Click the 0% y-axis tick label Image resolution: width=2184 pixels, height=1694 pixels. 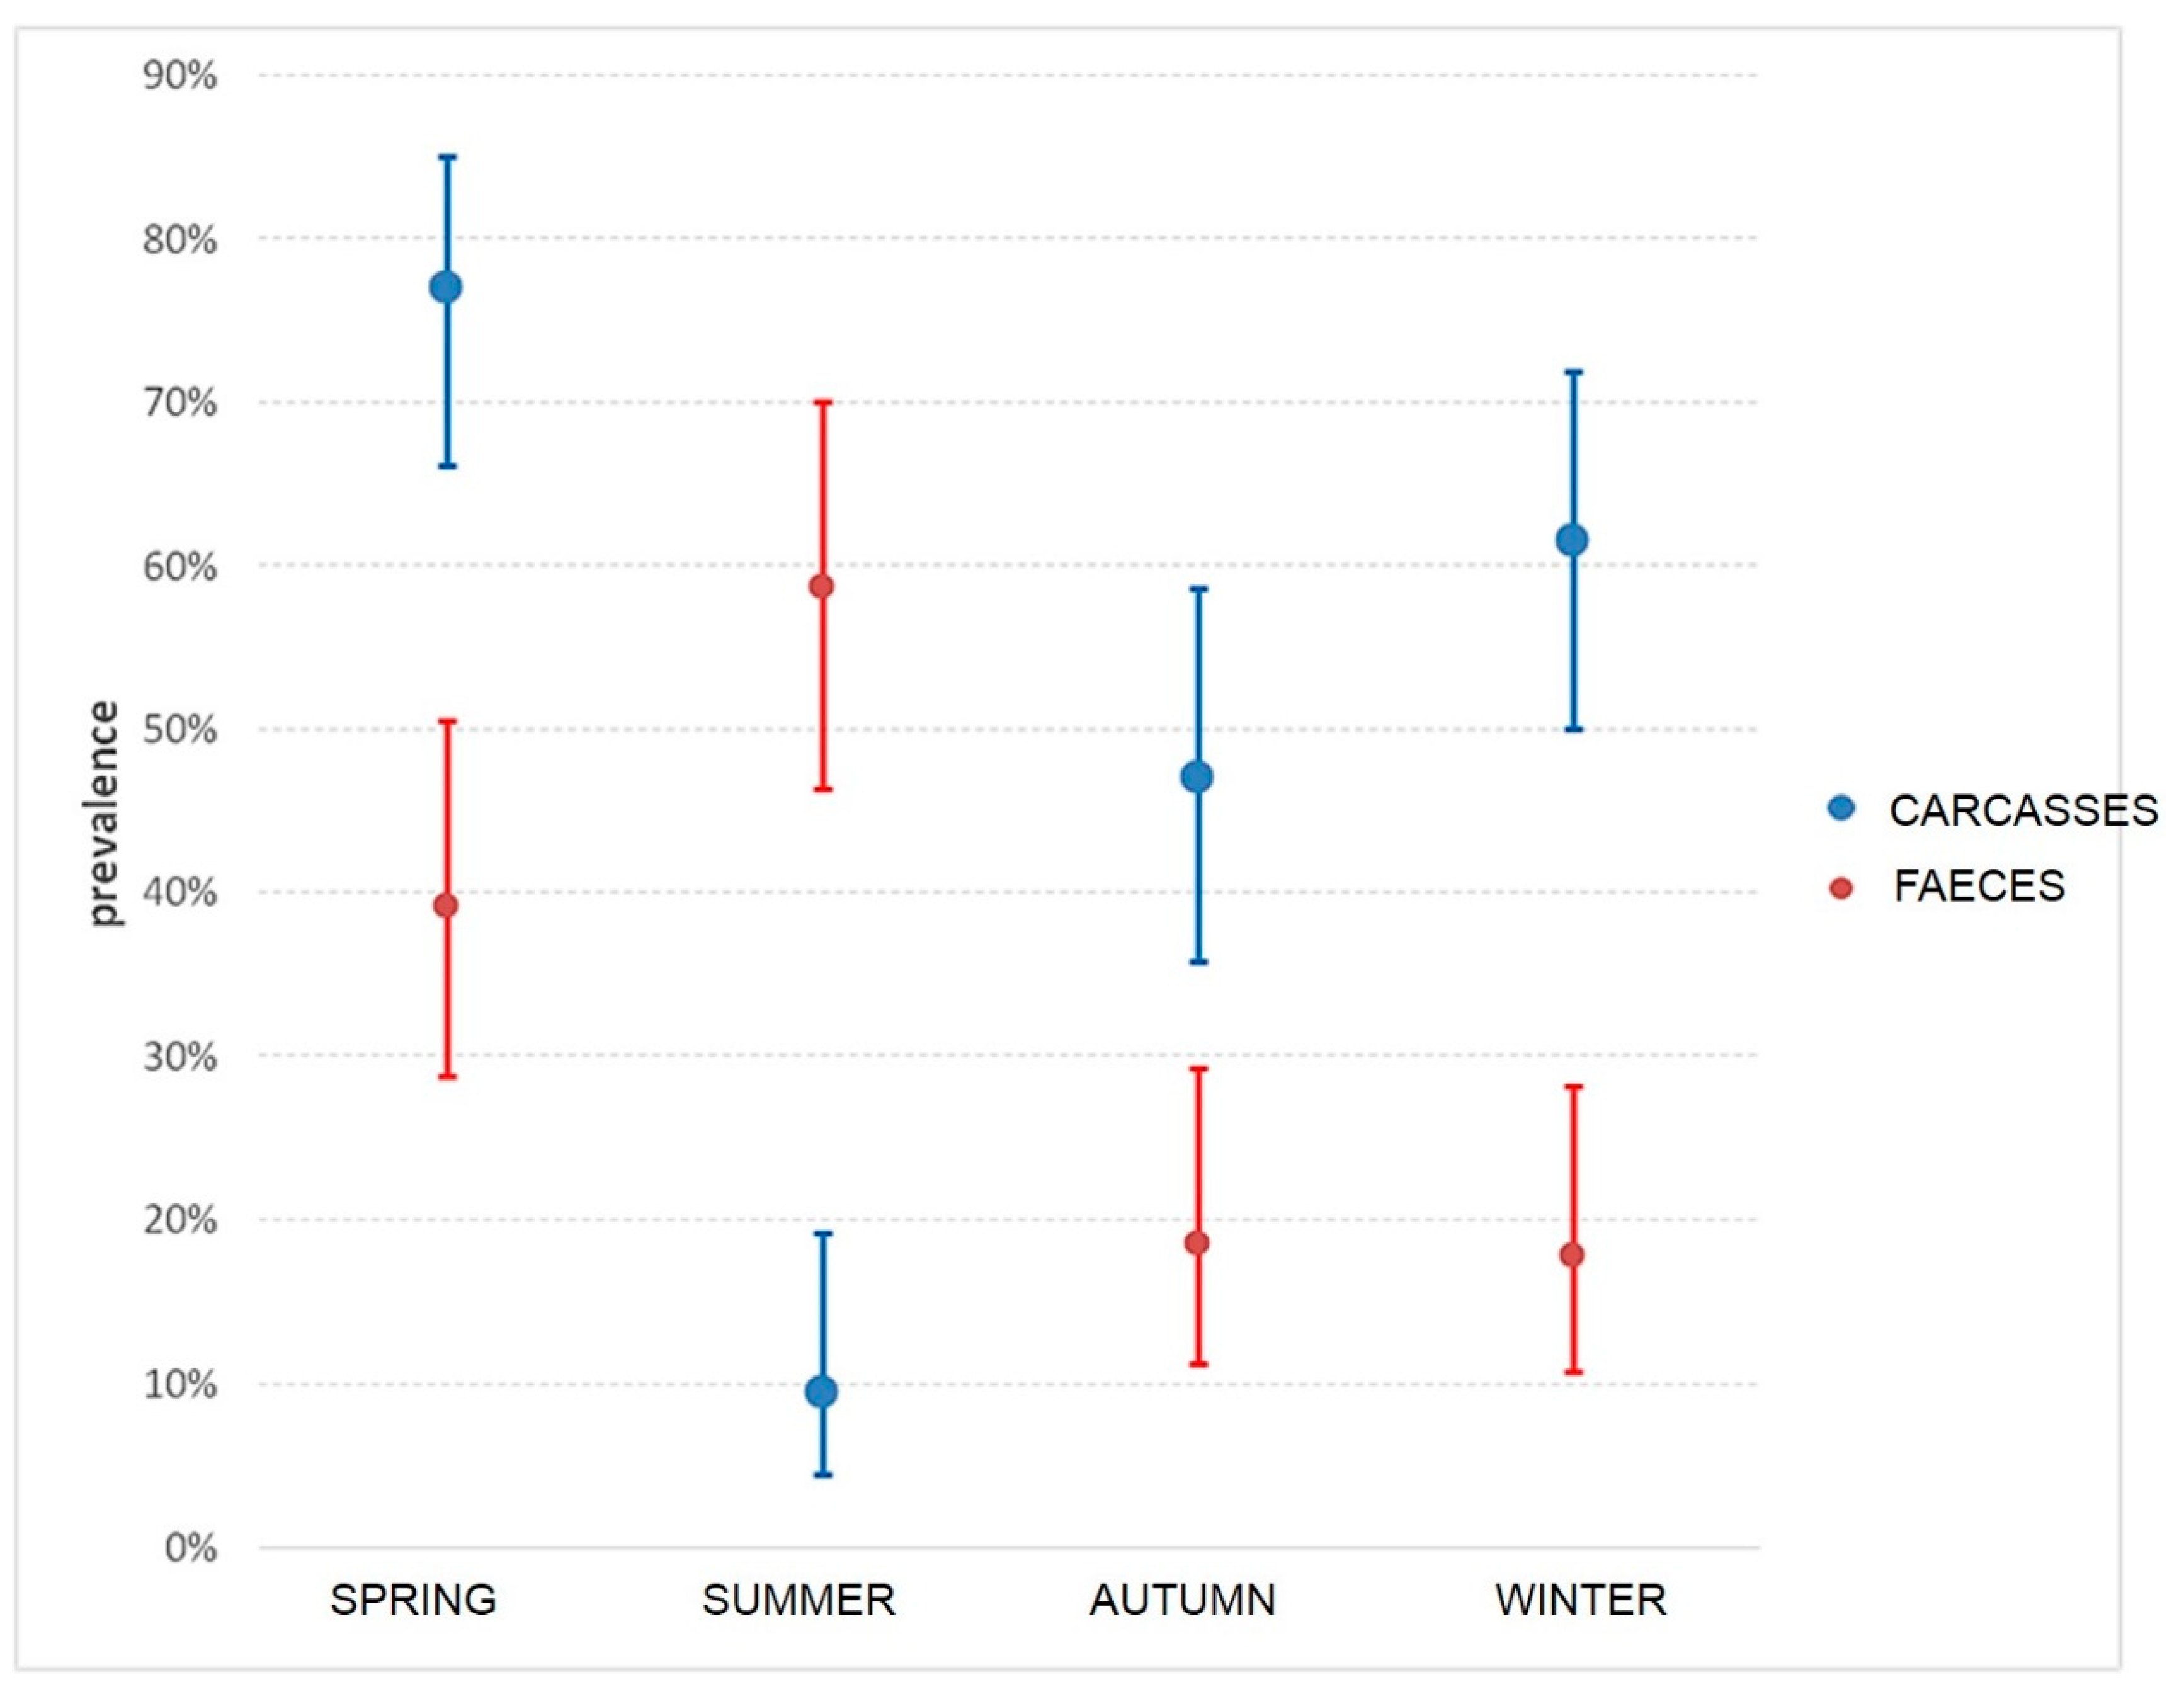190,1548
